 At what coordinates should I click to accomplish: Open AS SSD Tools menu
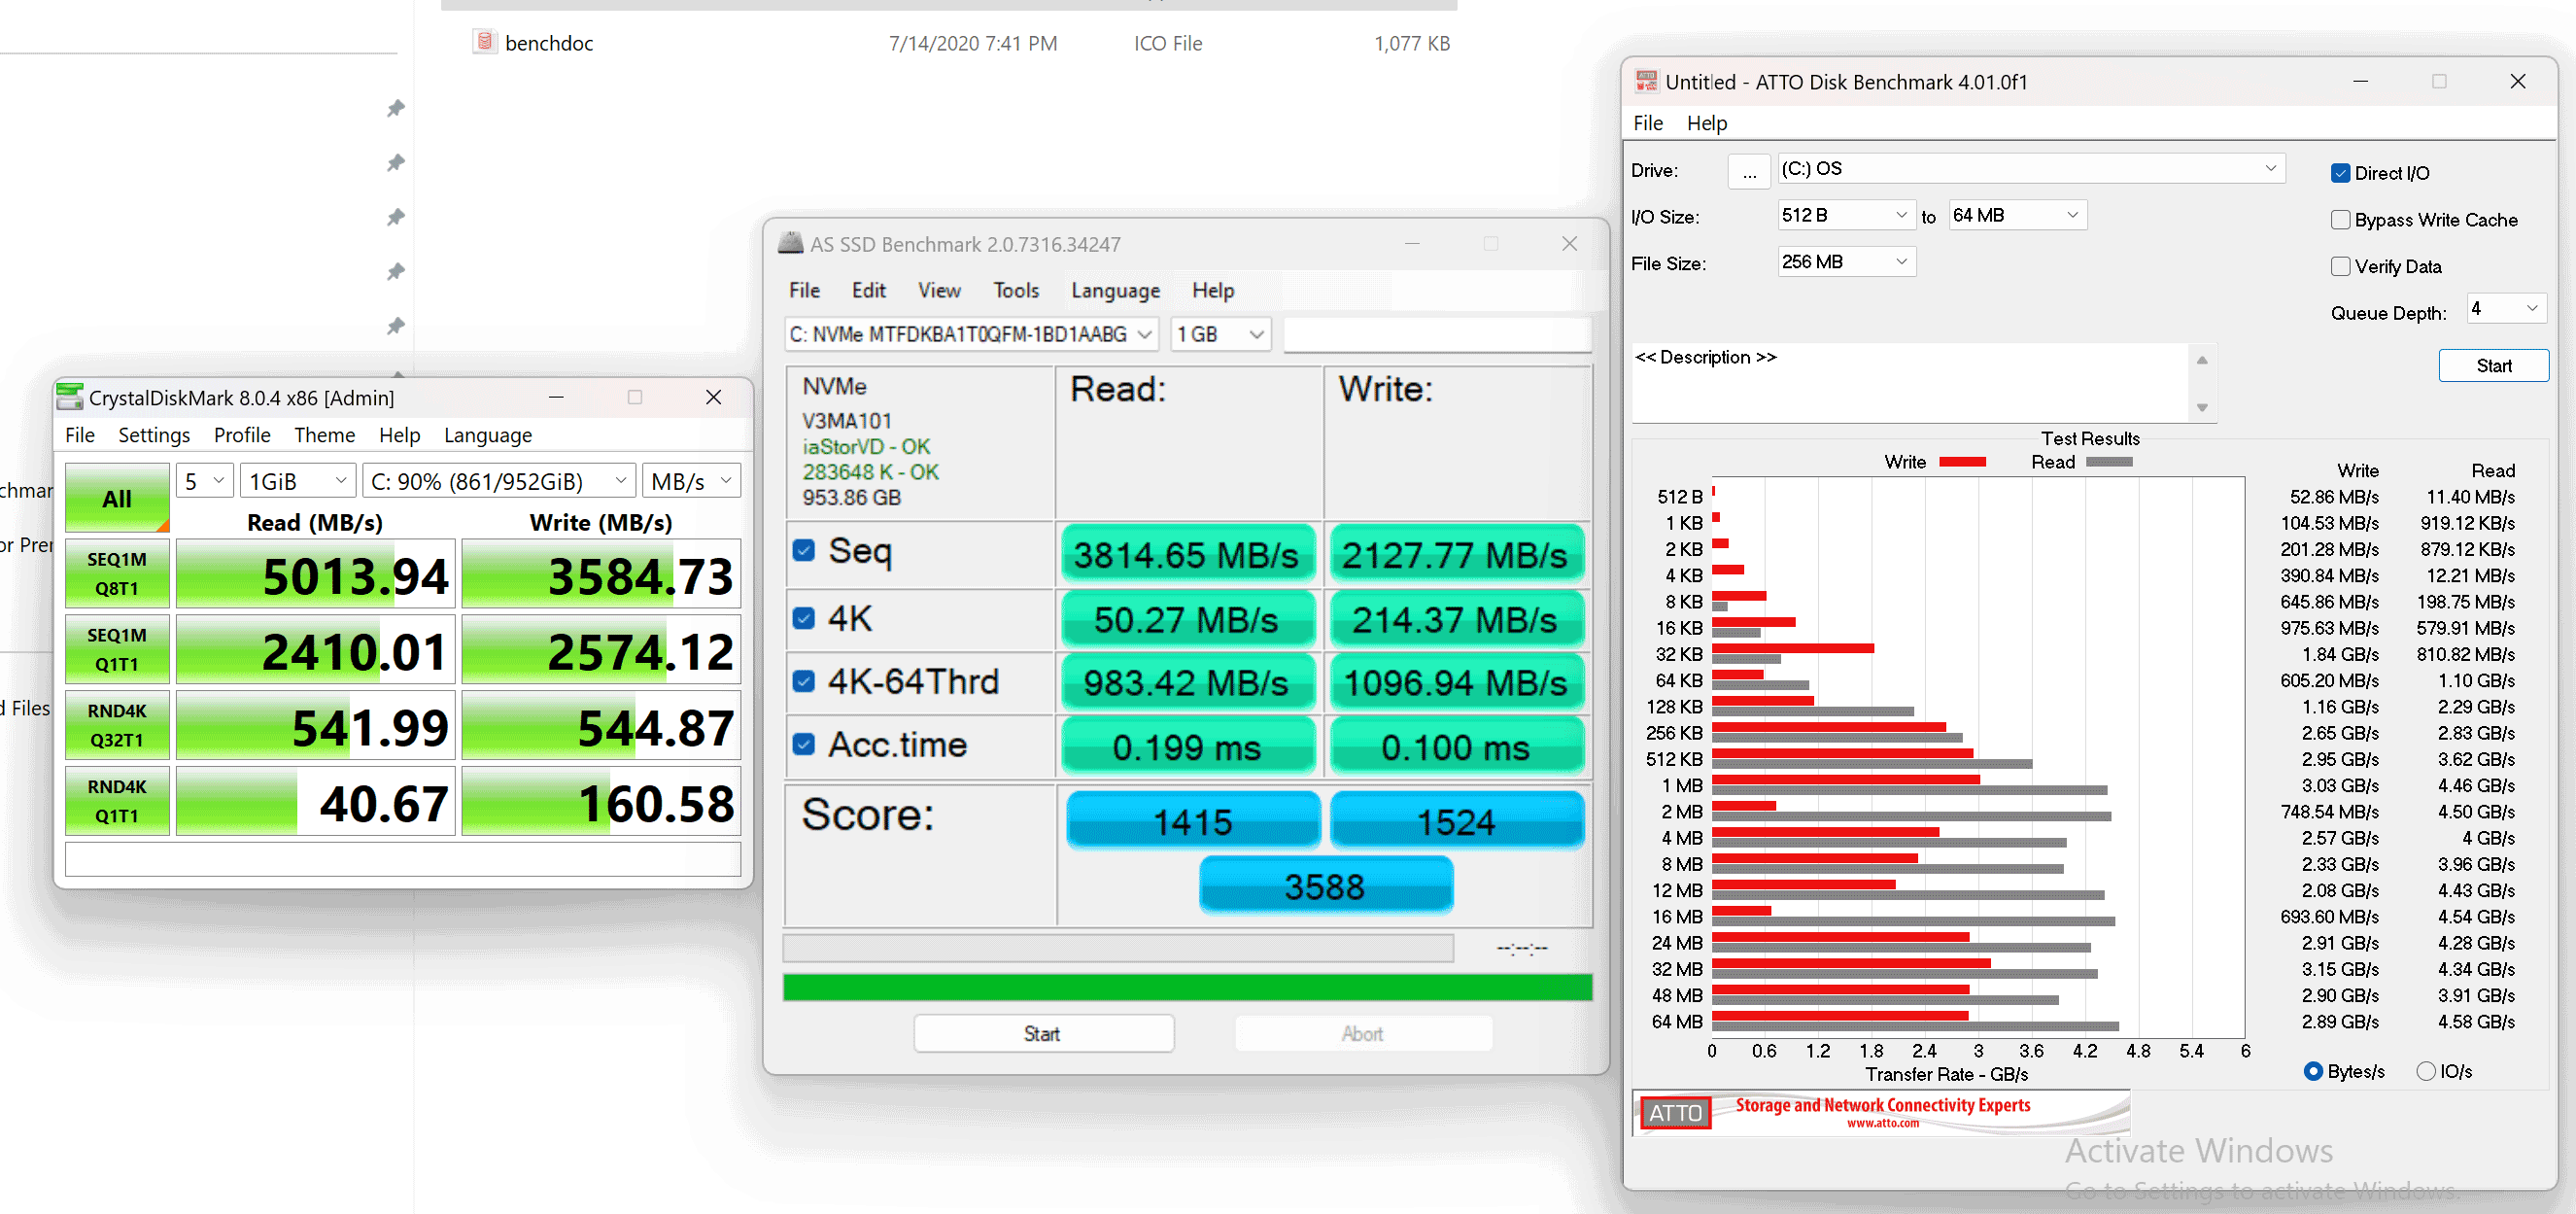[1016, 290]
